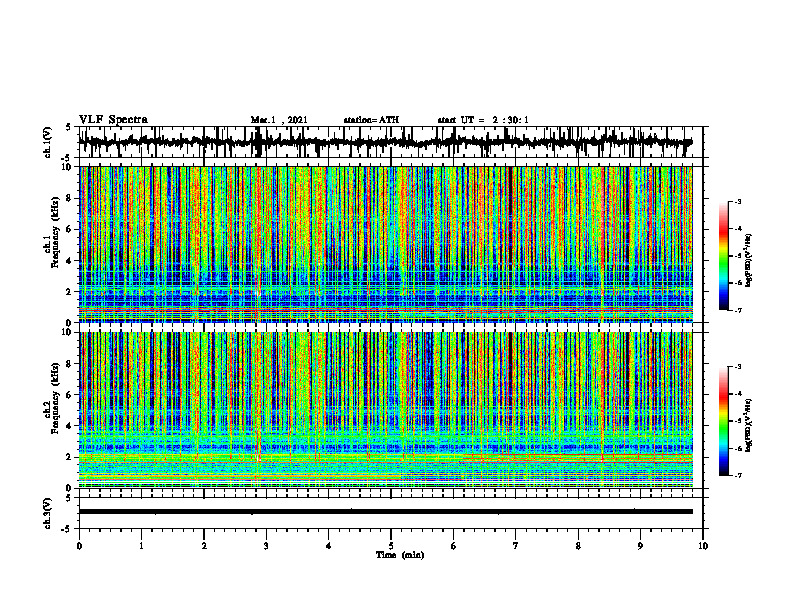Viewport: 792px width, 612px height.
Task: Click the ch.2 PSD color bar
Action: tap(724, 421)
